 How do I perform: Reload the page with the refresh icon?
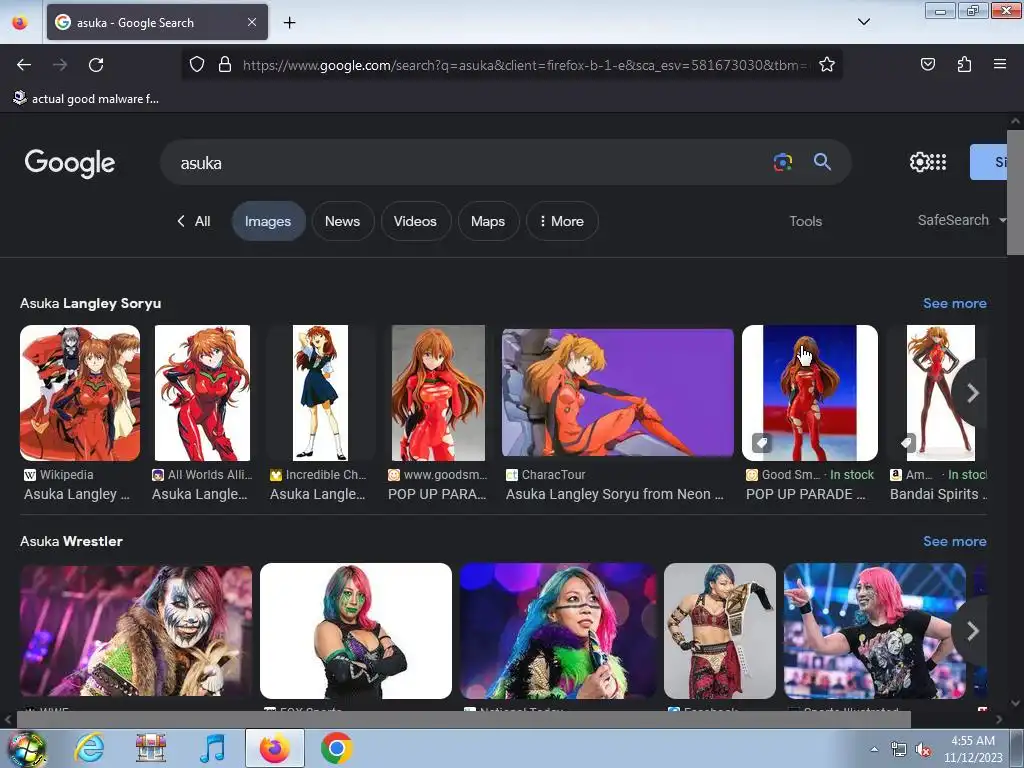96,65
